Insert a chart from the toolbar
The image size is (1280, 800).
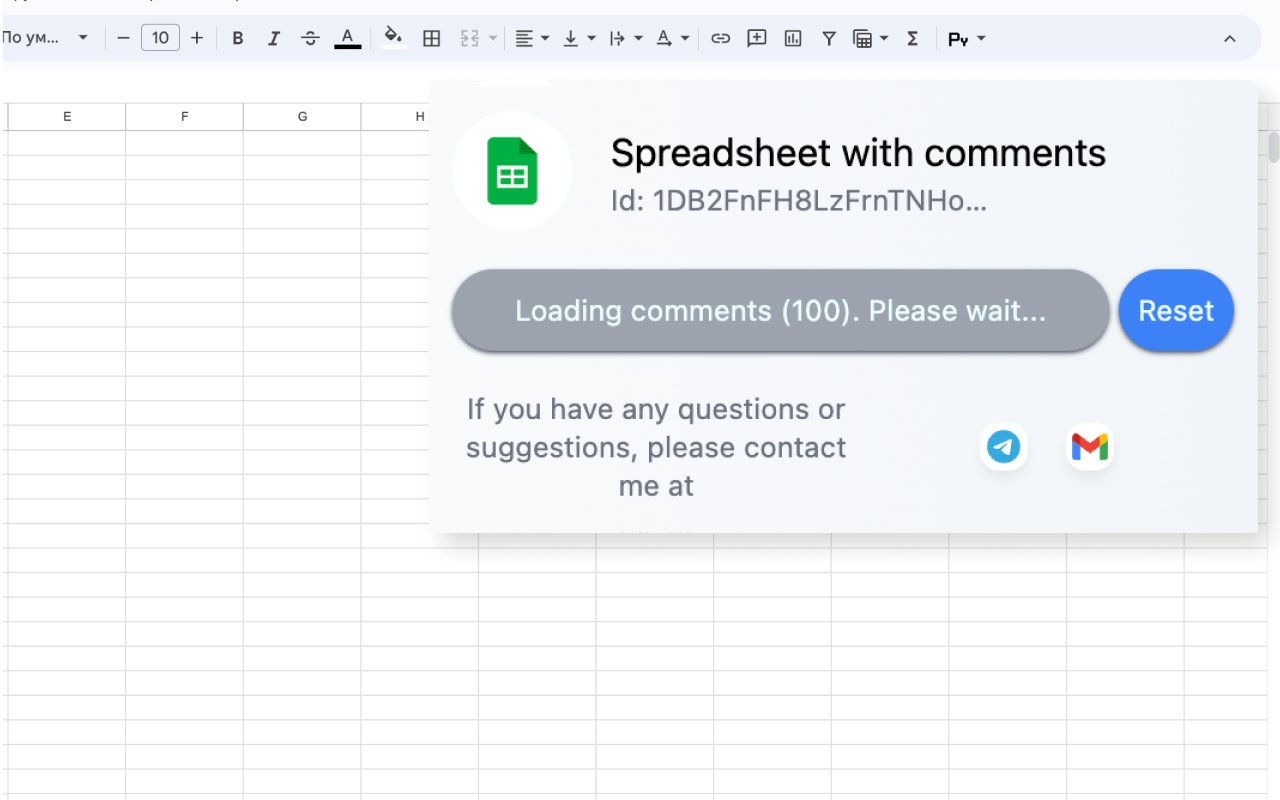(793, 39)
